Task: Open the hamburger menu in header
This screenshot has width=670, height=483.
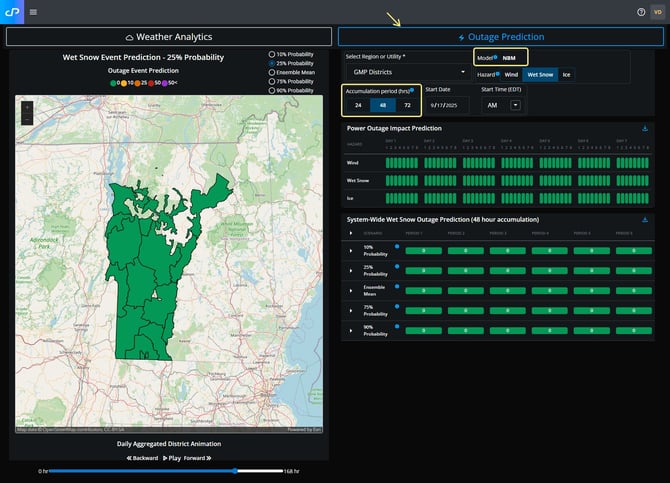Action: tap(33, 12)
